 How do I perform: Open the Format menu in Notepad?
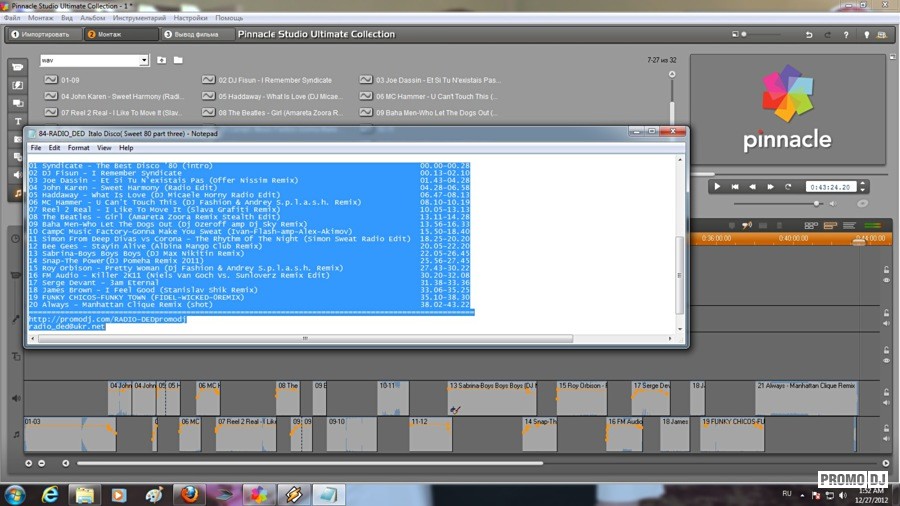(x=78, y=147)
